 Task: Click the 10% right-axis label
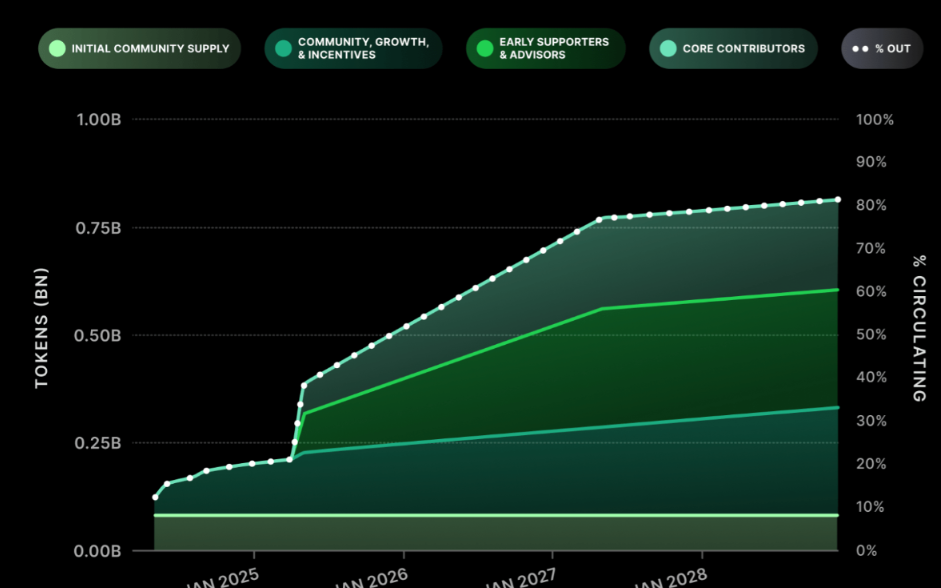pyautogui.click(x=871, y=507)
